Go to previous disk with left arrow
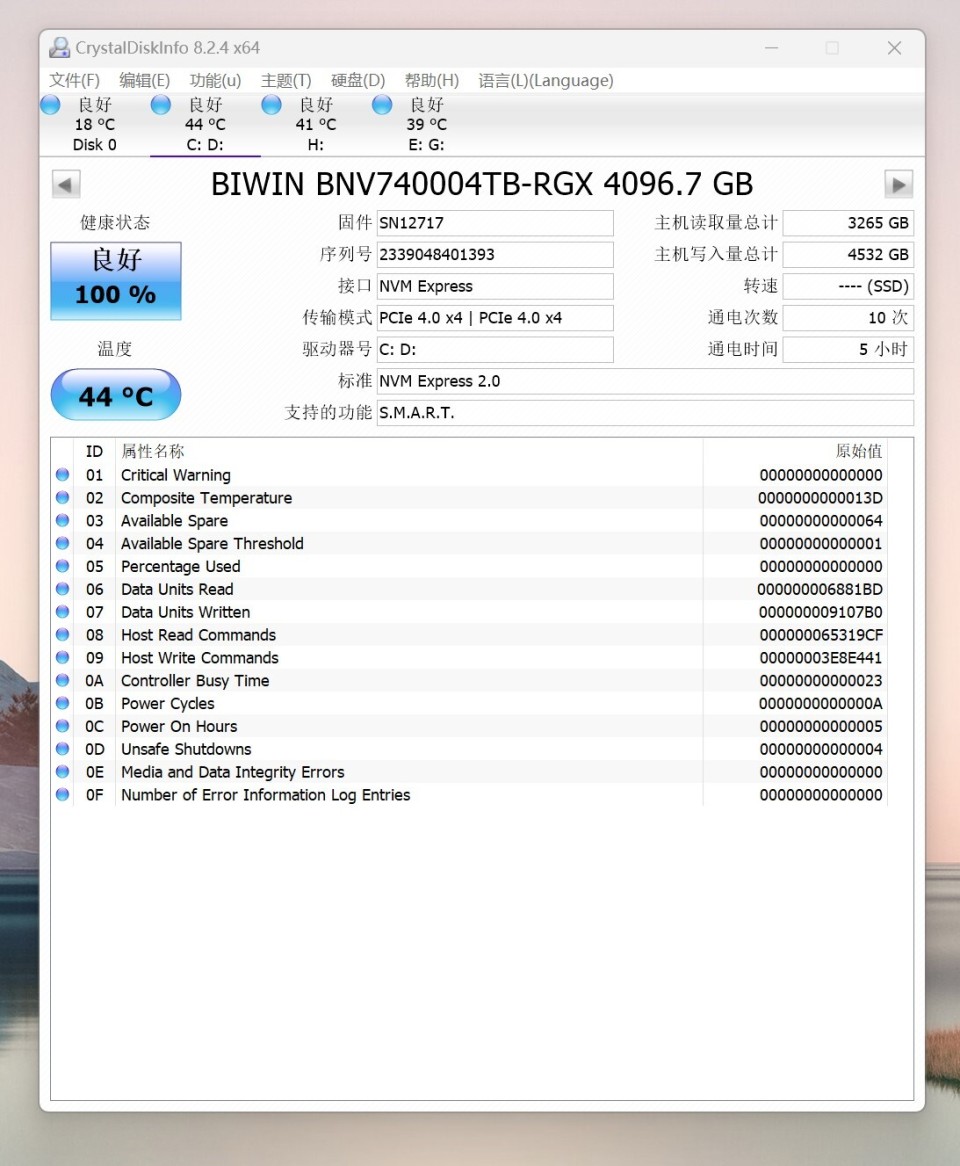Screen dimensions: 960x1166 [x=66, y=184]
